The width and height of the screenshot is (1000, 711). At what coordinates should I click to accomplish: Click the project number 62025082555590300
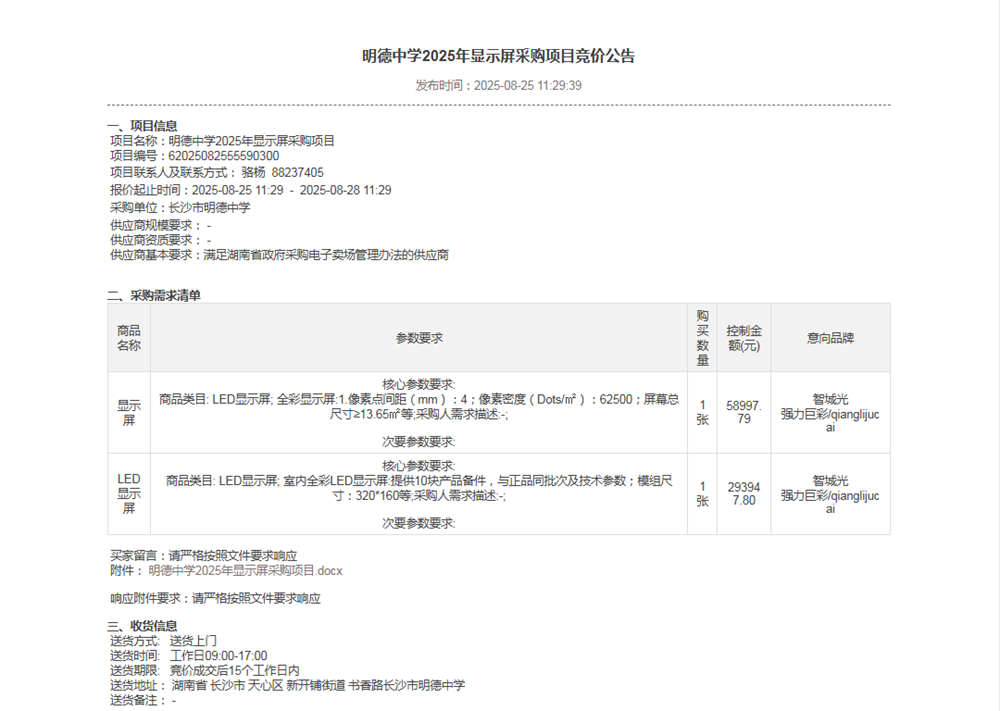[x=224, y=156]
